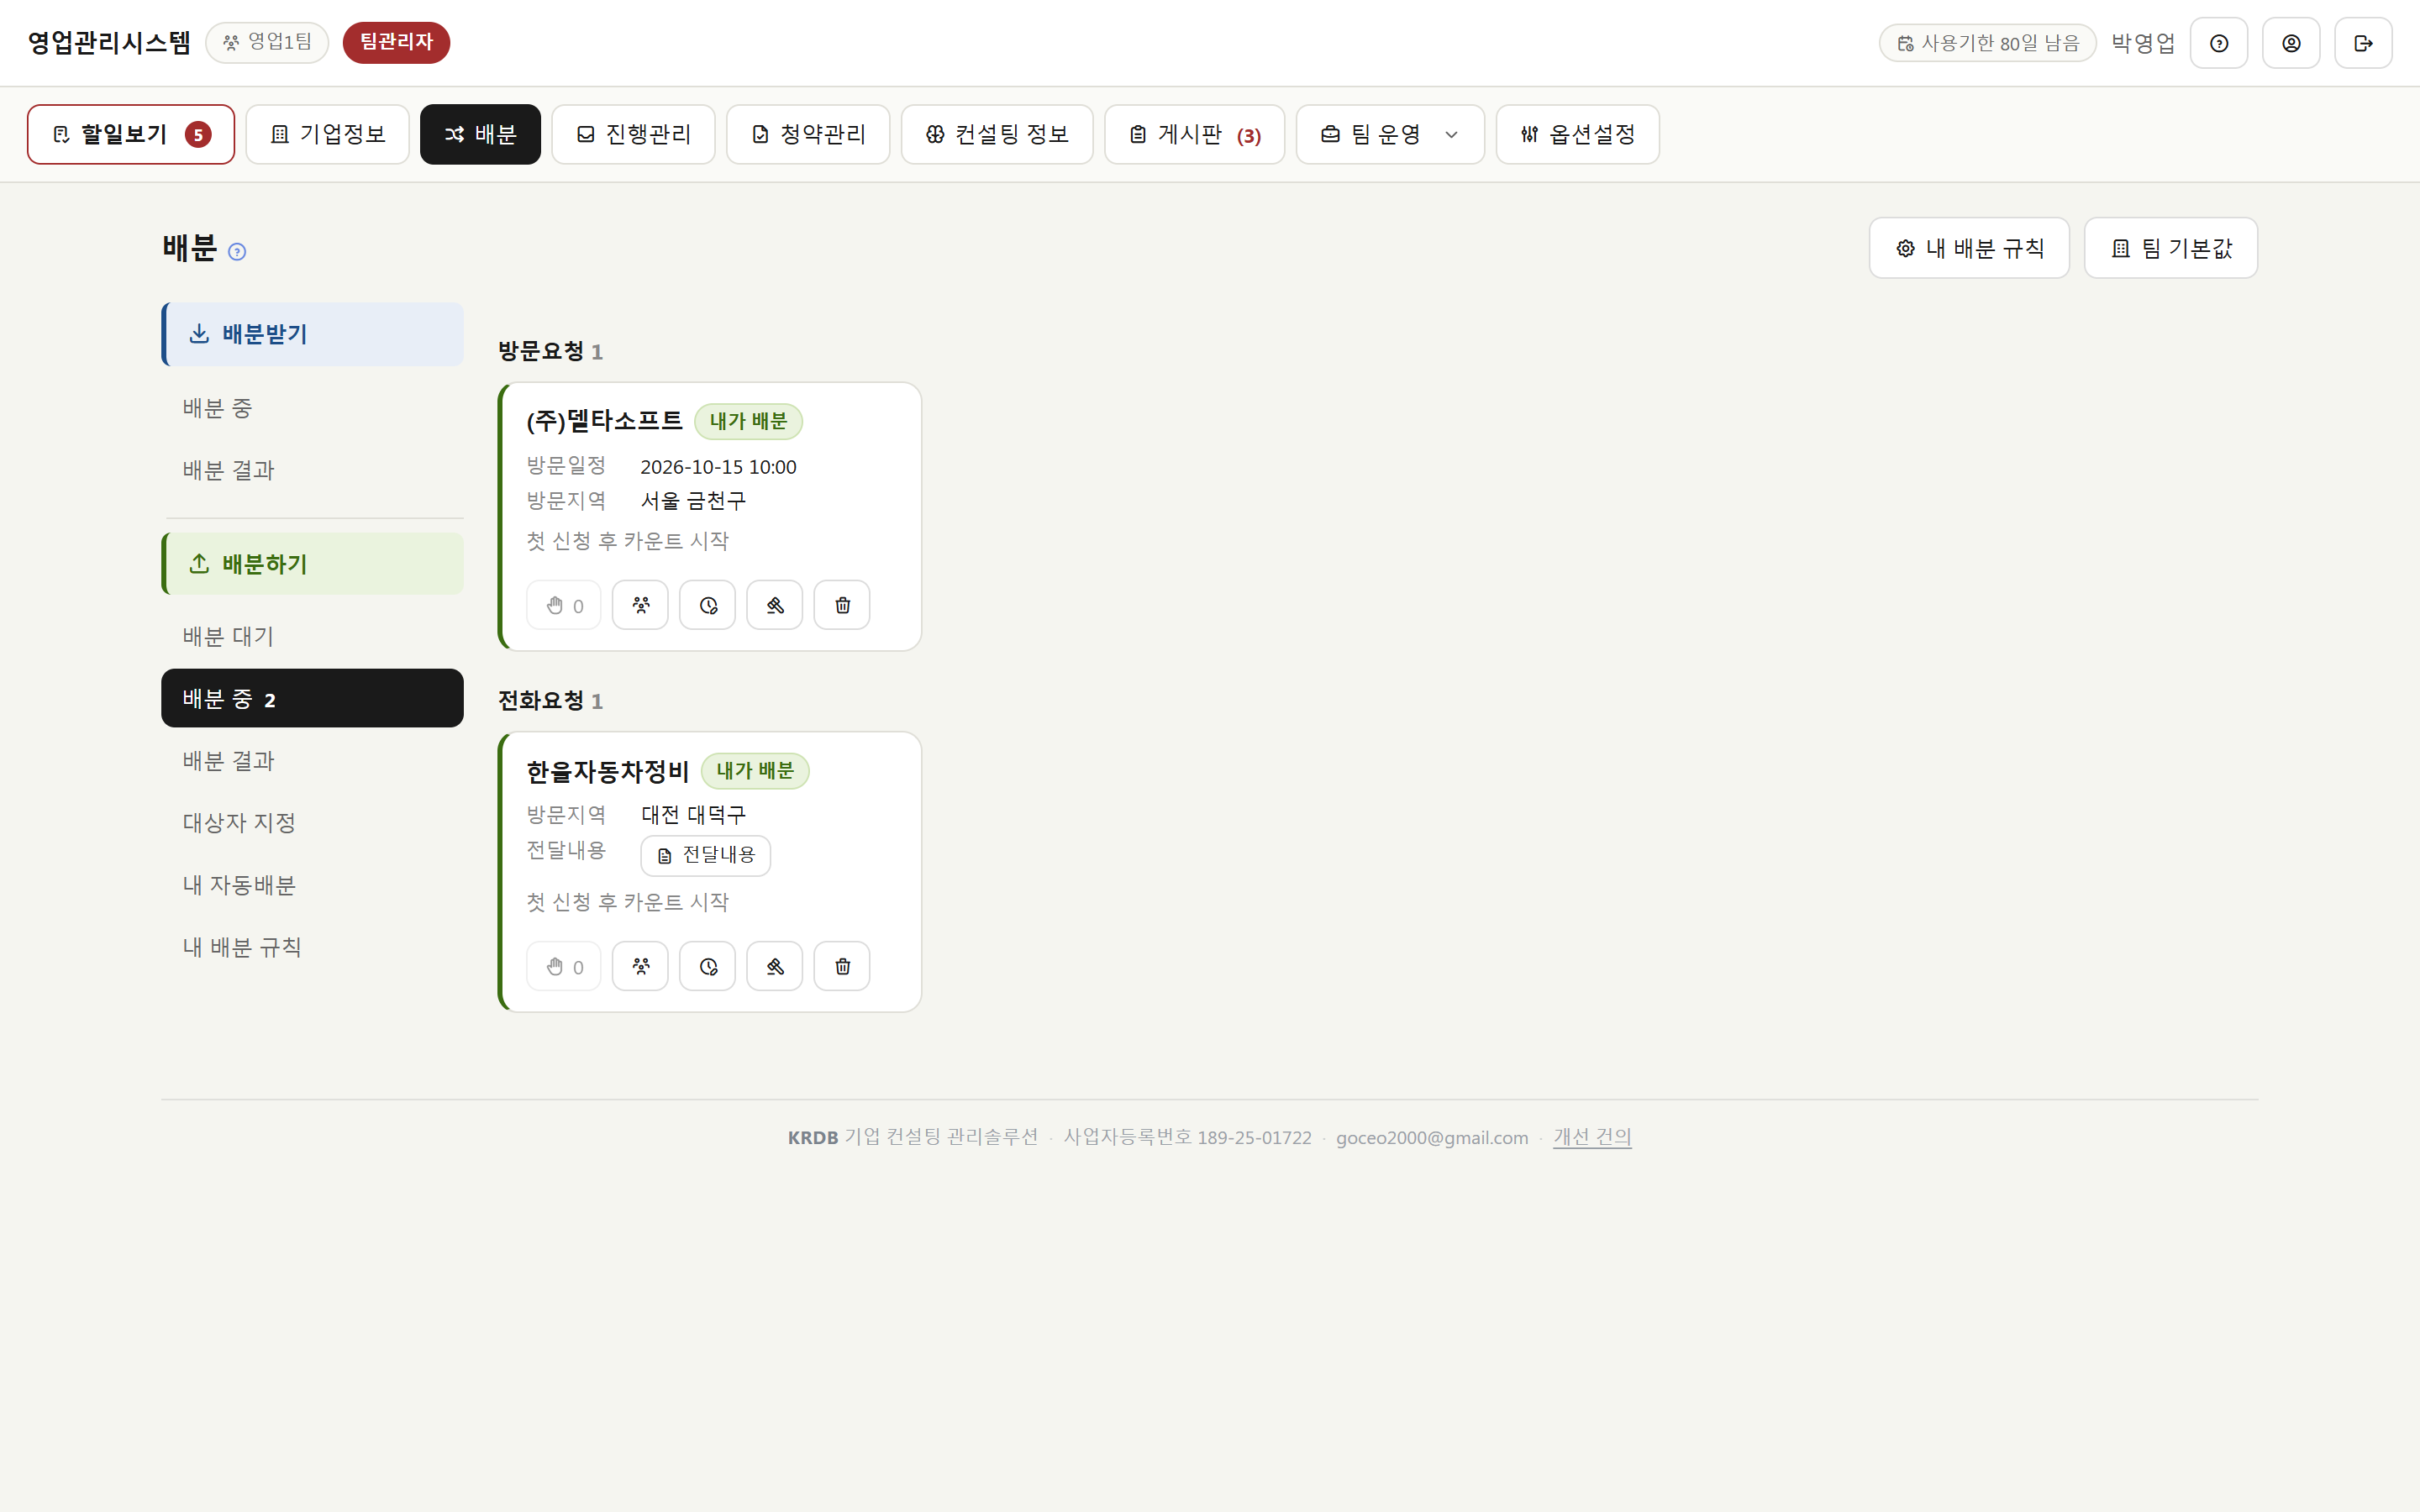
Task: Follow the 개선 건의 footer link
Action: click(1592, 1137)
